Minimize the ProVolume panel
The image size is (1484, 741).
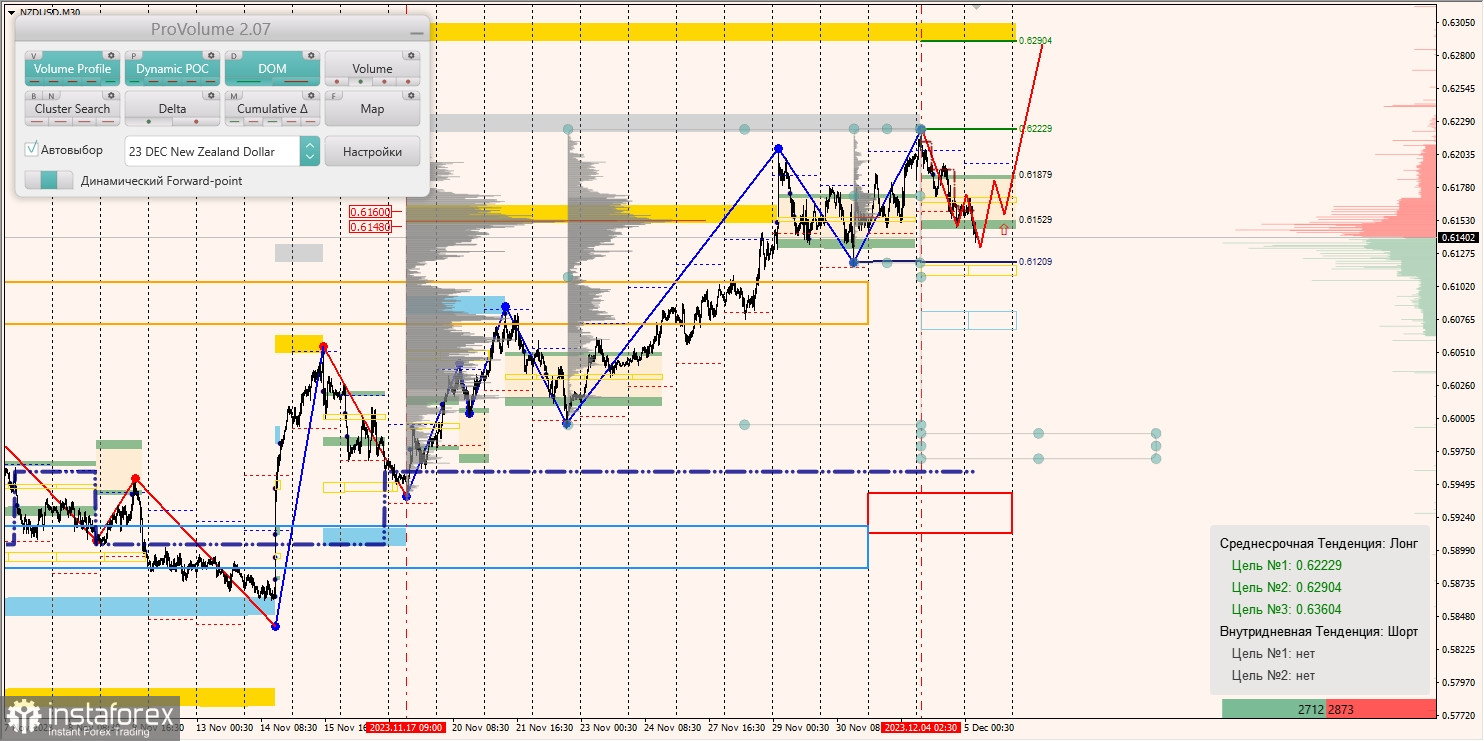(417, 33)
